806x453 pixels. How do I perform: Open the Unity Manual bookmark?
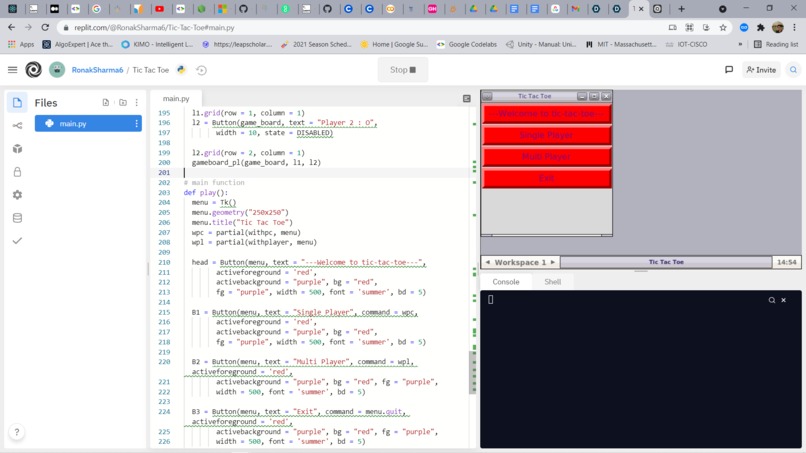541,44
